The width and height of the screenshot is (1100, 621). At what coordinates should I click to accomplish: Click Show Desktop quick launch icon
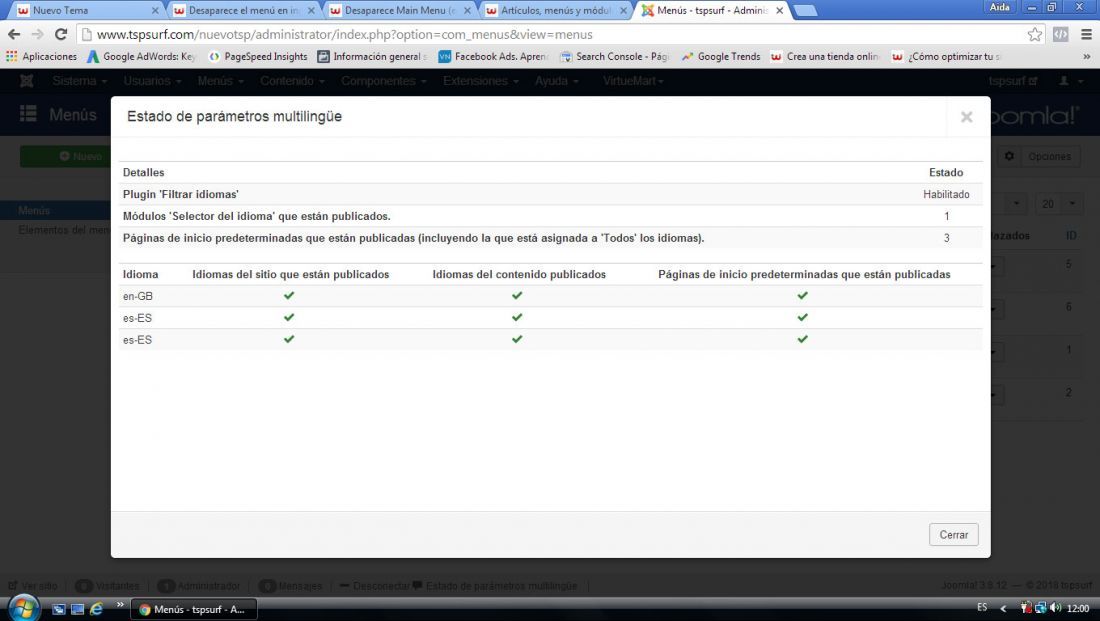pos(78,609)
